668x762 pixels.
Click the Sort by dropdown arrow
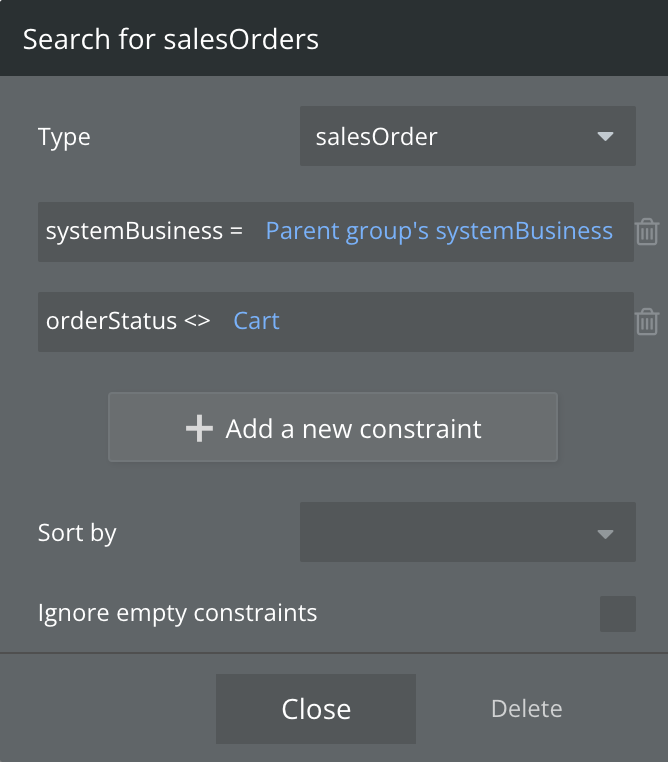[605, 535]
